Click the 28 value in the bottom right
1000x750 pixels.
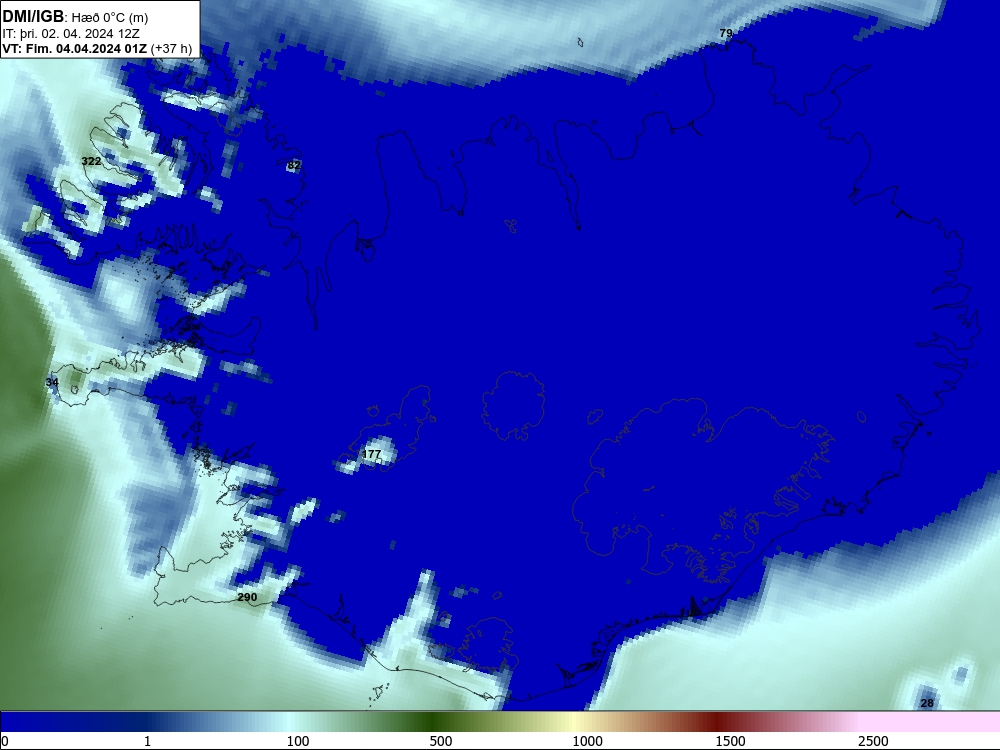click(x=927, y=703)
